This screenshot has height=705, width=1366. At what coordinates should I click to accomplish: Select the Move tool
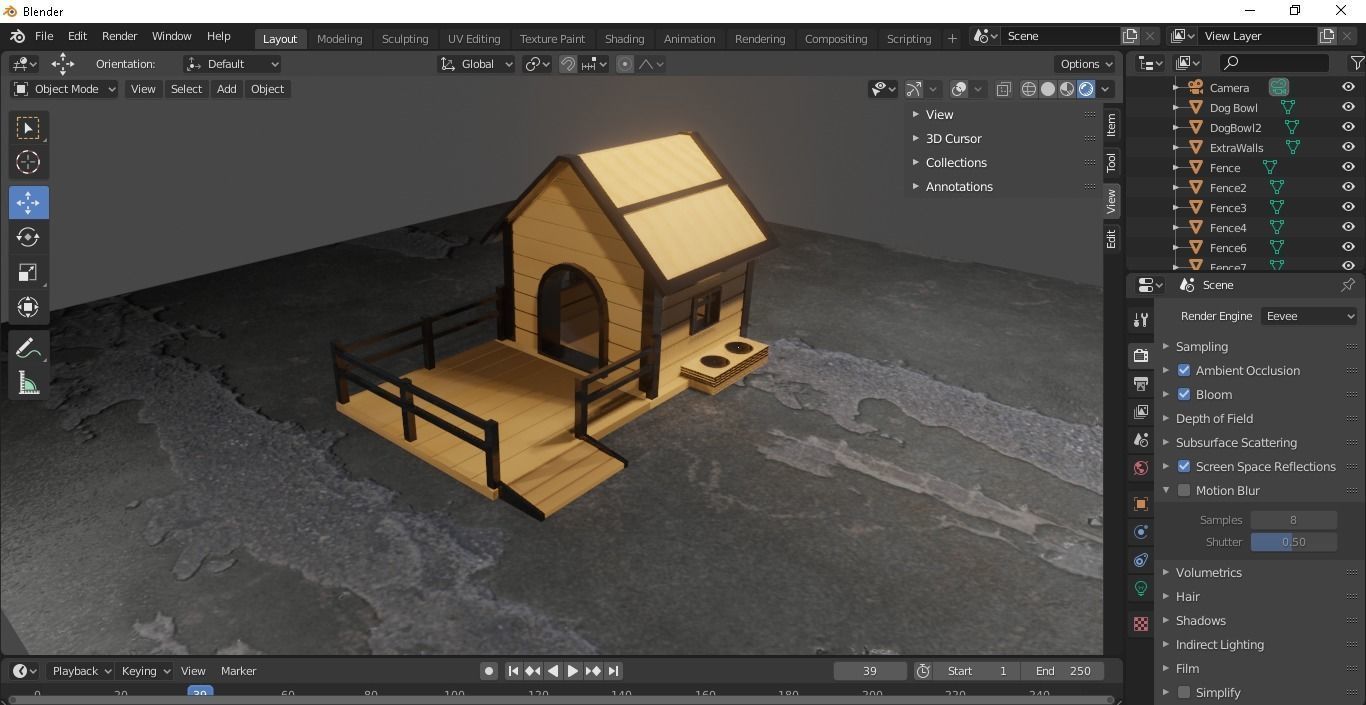click(28, 202)
